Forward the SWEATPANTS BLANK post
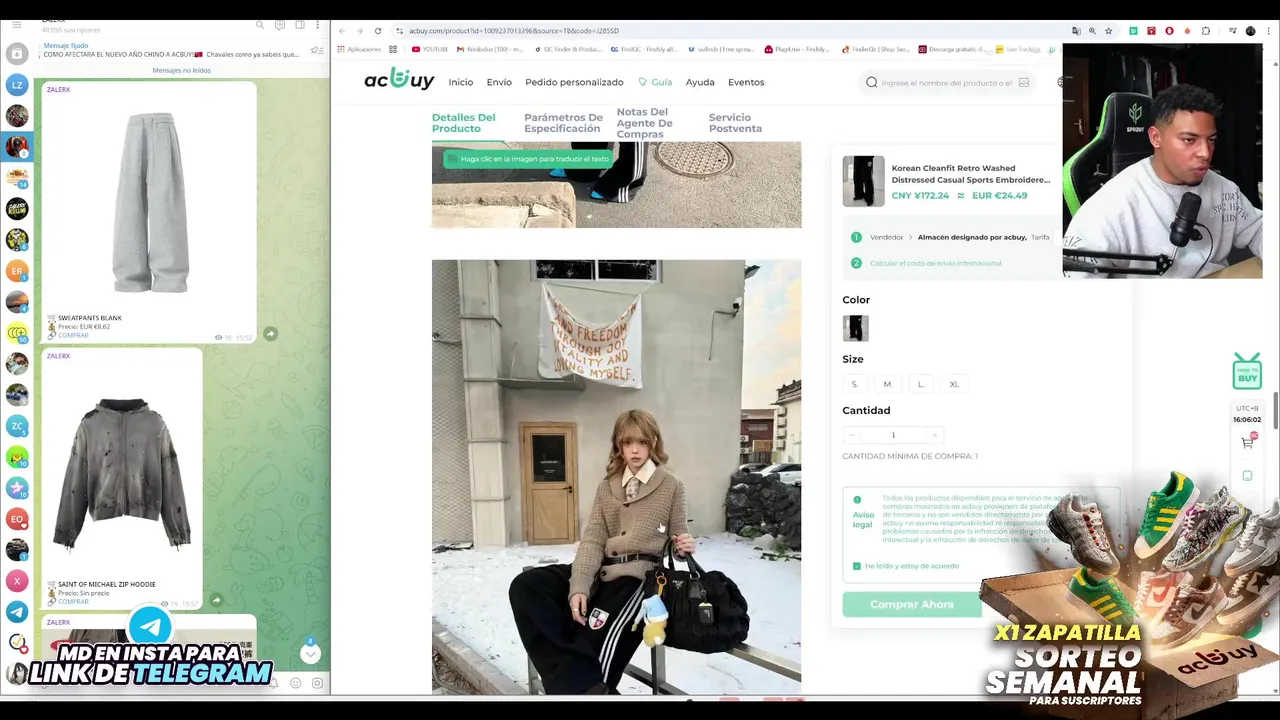 pyautogui.click(x=270, y=334)
